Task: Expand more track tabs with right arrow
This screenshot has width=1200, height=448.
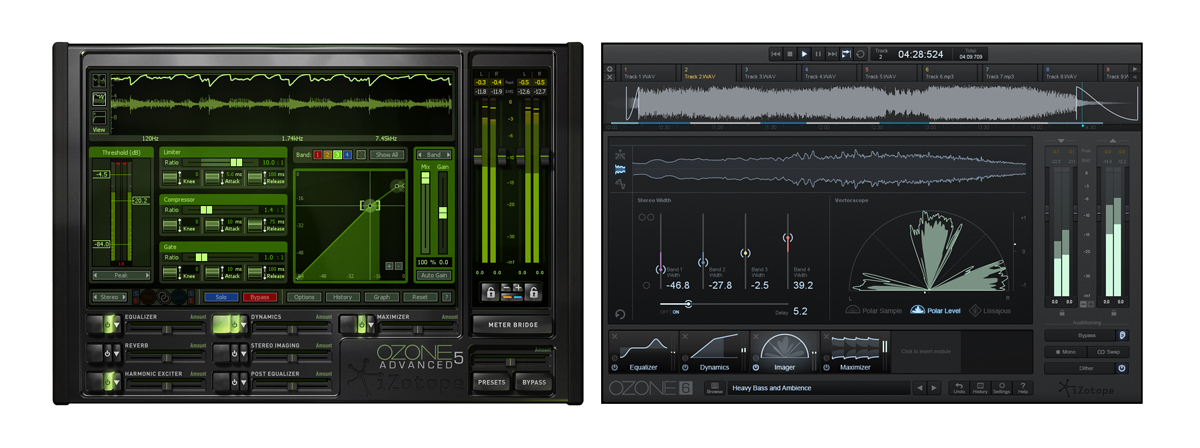Action: [1134, 69]
